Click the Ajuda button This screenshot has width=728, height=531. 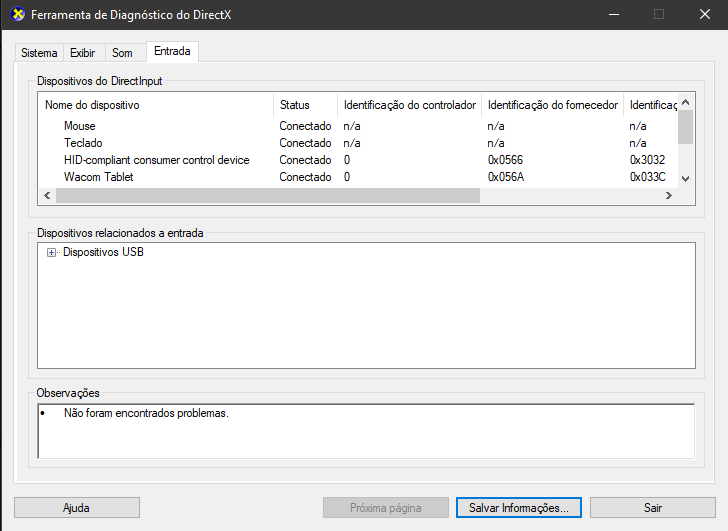pos(77,508)
